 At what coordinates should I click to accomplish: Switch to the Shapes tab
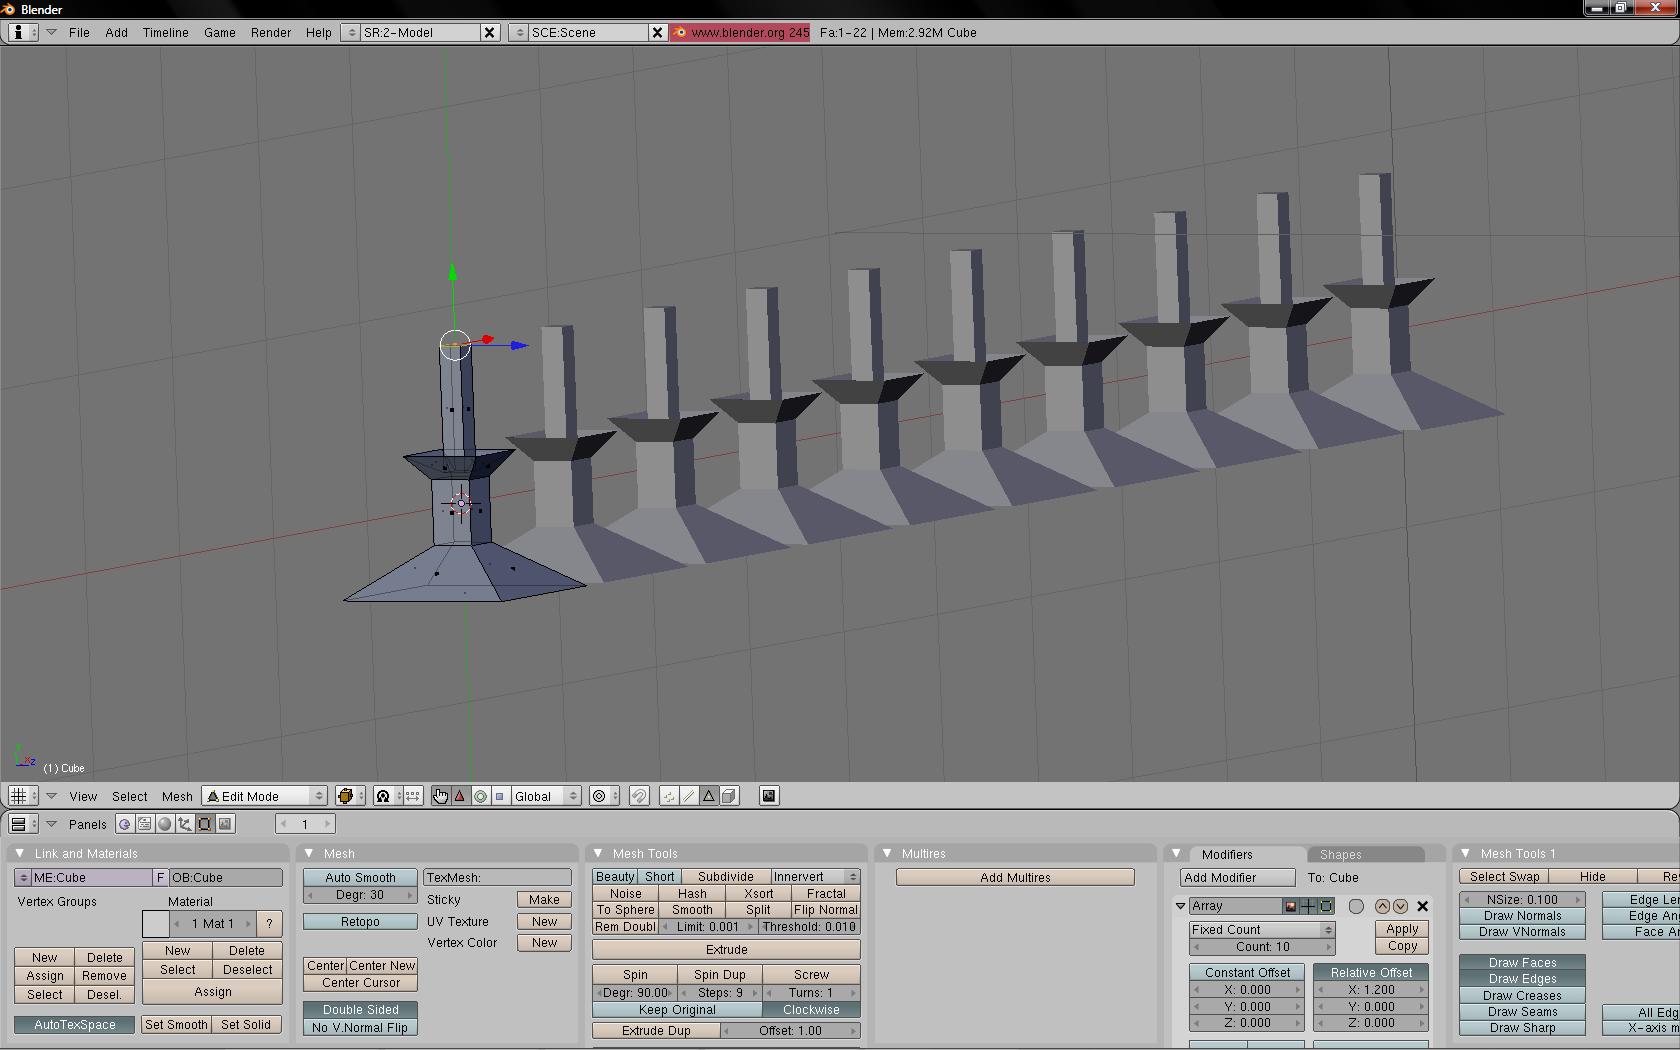pyautogui.click(x=1340, y=854)
